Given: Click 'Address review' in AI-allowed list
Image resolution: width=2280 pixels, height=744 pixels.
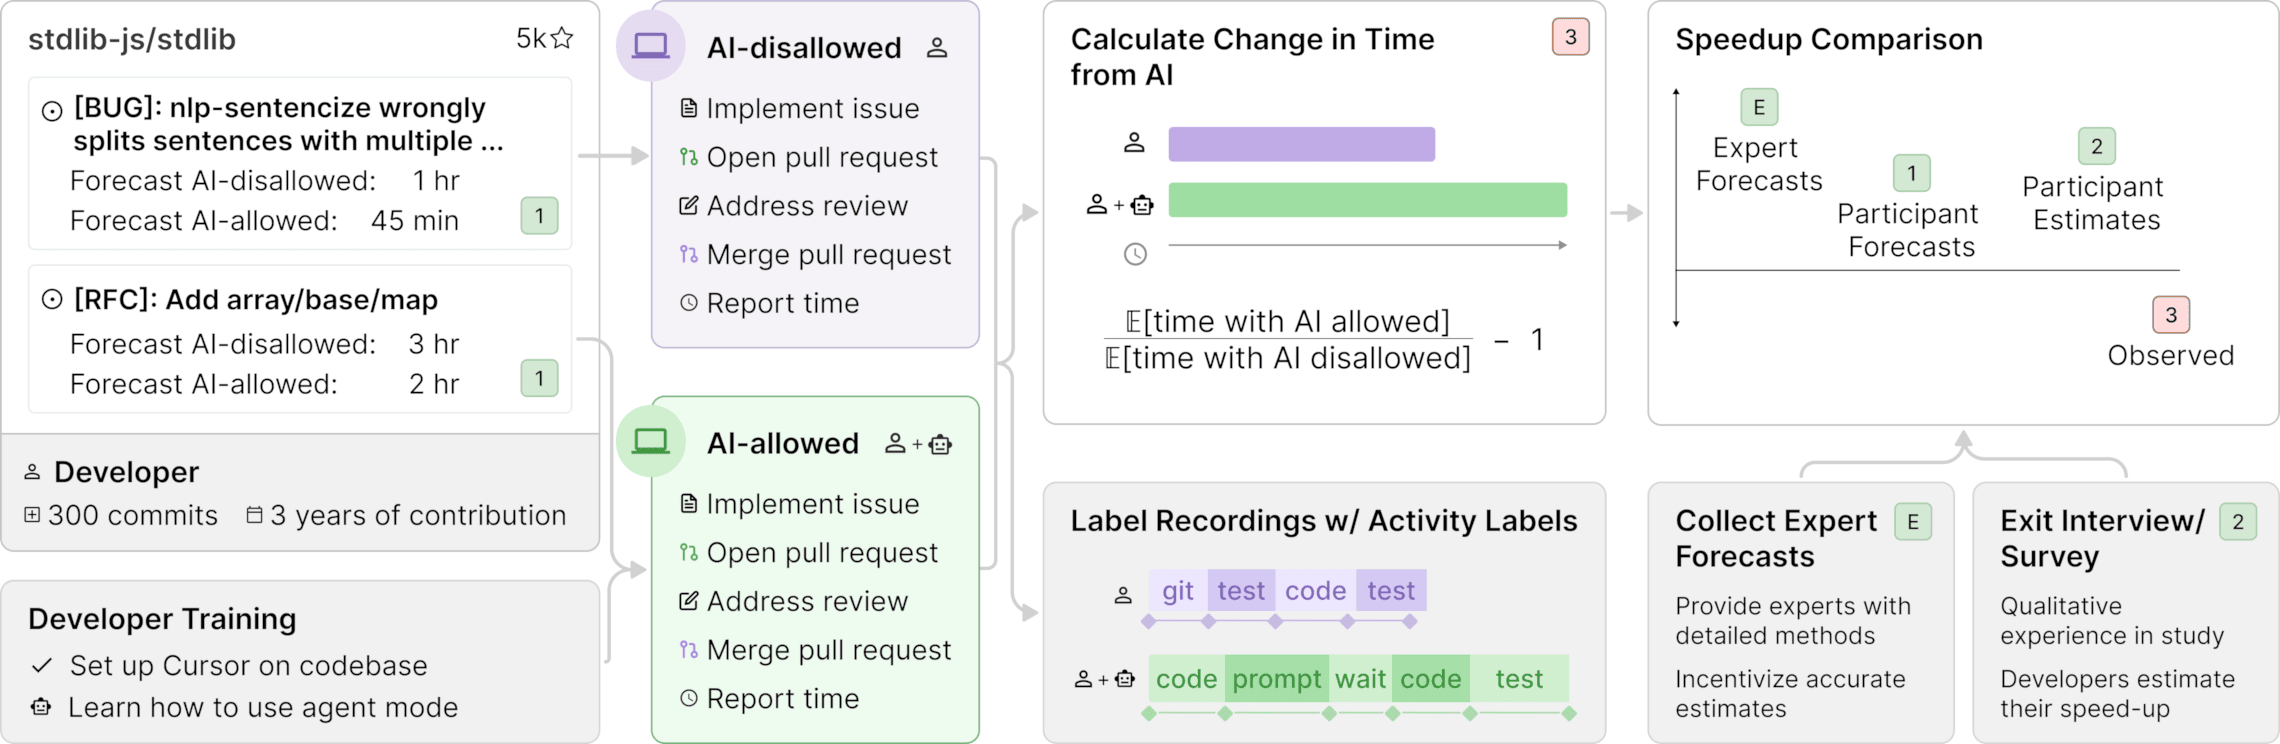Looking at the screenshot, I should 807,601.
